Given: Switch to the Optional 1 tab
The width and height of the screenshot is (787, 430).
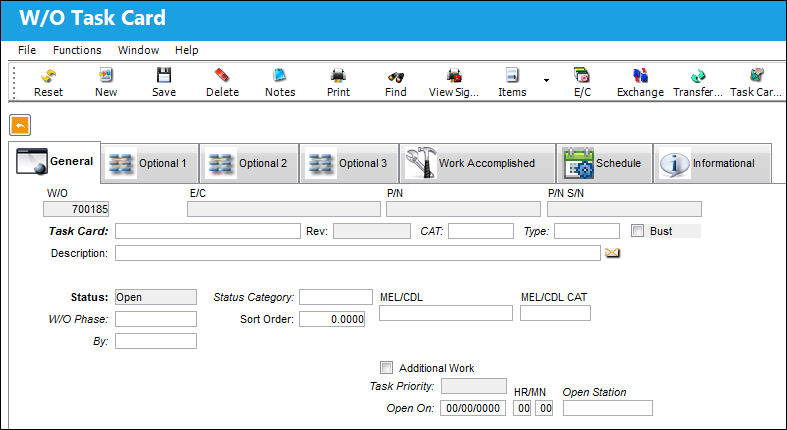Looking at the screenshot, I should [150, 164].
